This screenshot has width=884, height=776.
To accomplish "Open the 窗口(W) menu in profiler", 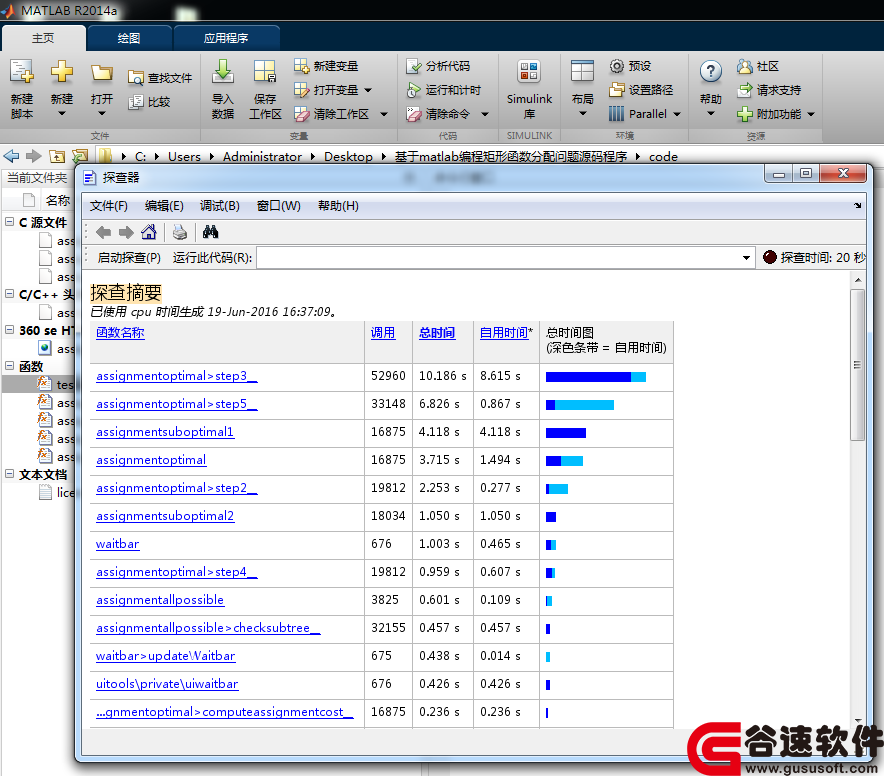I will [x=279, y=206].
